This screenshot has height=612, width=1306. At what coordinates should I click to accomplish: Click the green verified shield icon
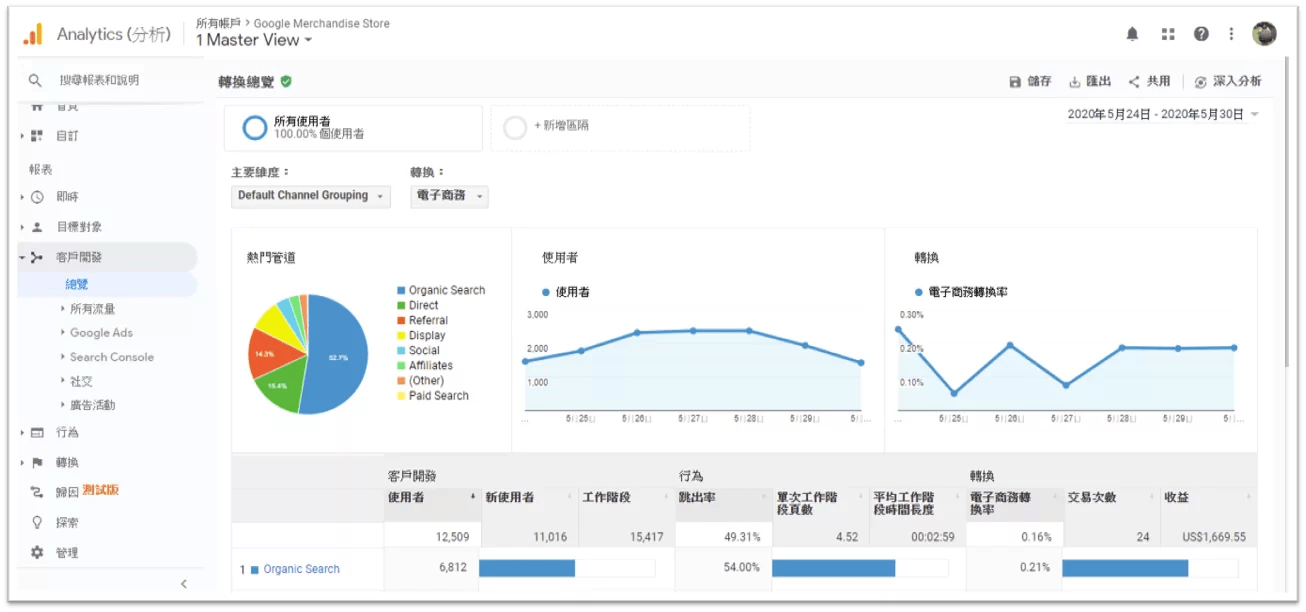pyautogui.click(x=286, y=81)
